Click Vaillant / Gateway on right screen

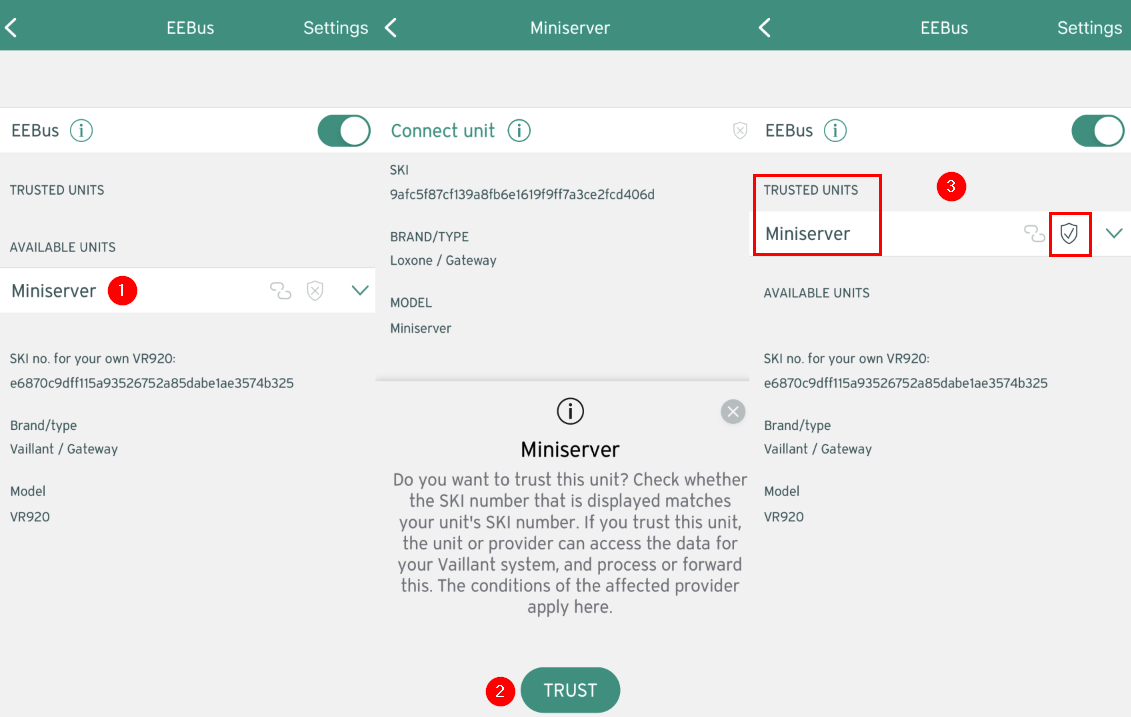point(818,449)
